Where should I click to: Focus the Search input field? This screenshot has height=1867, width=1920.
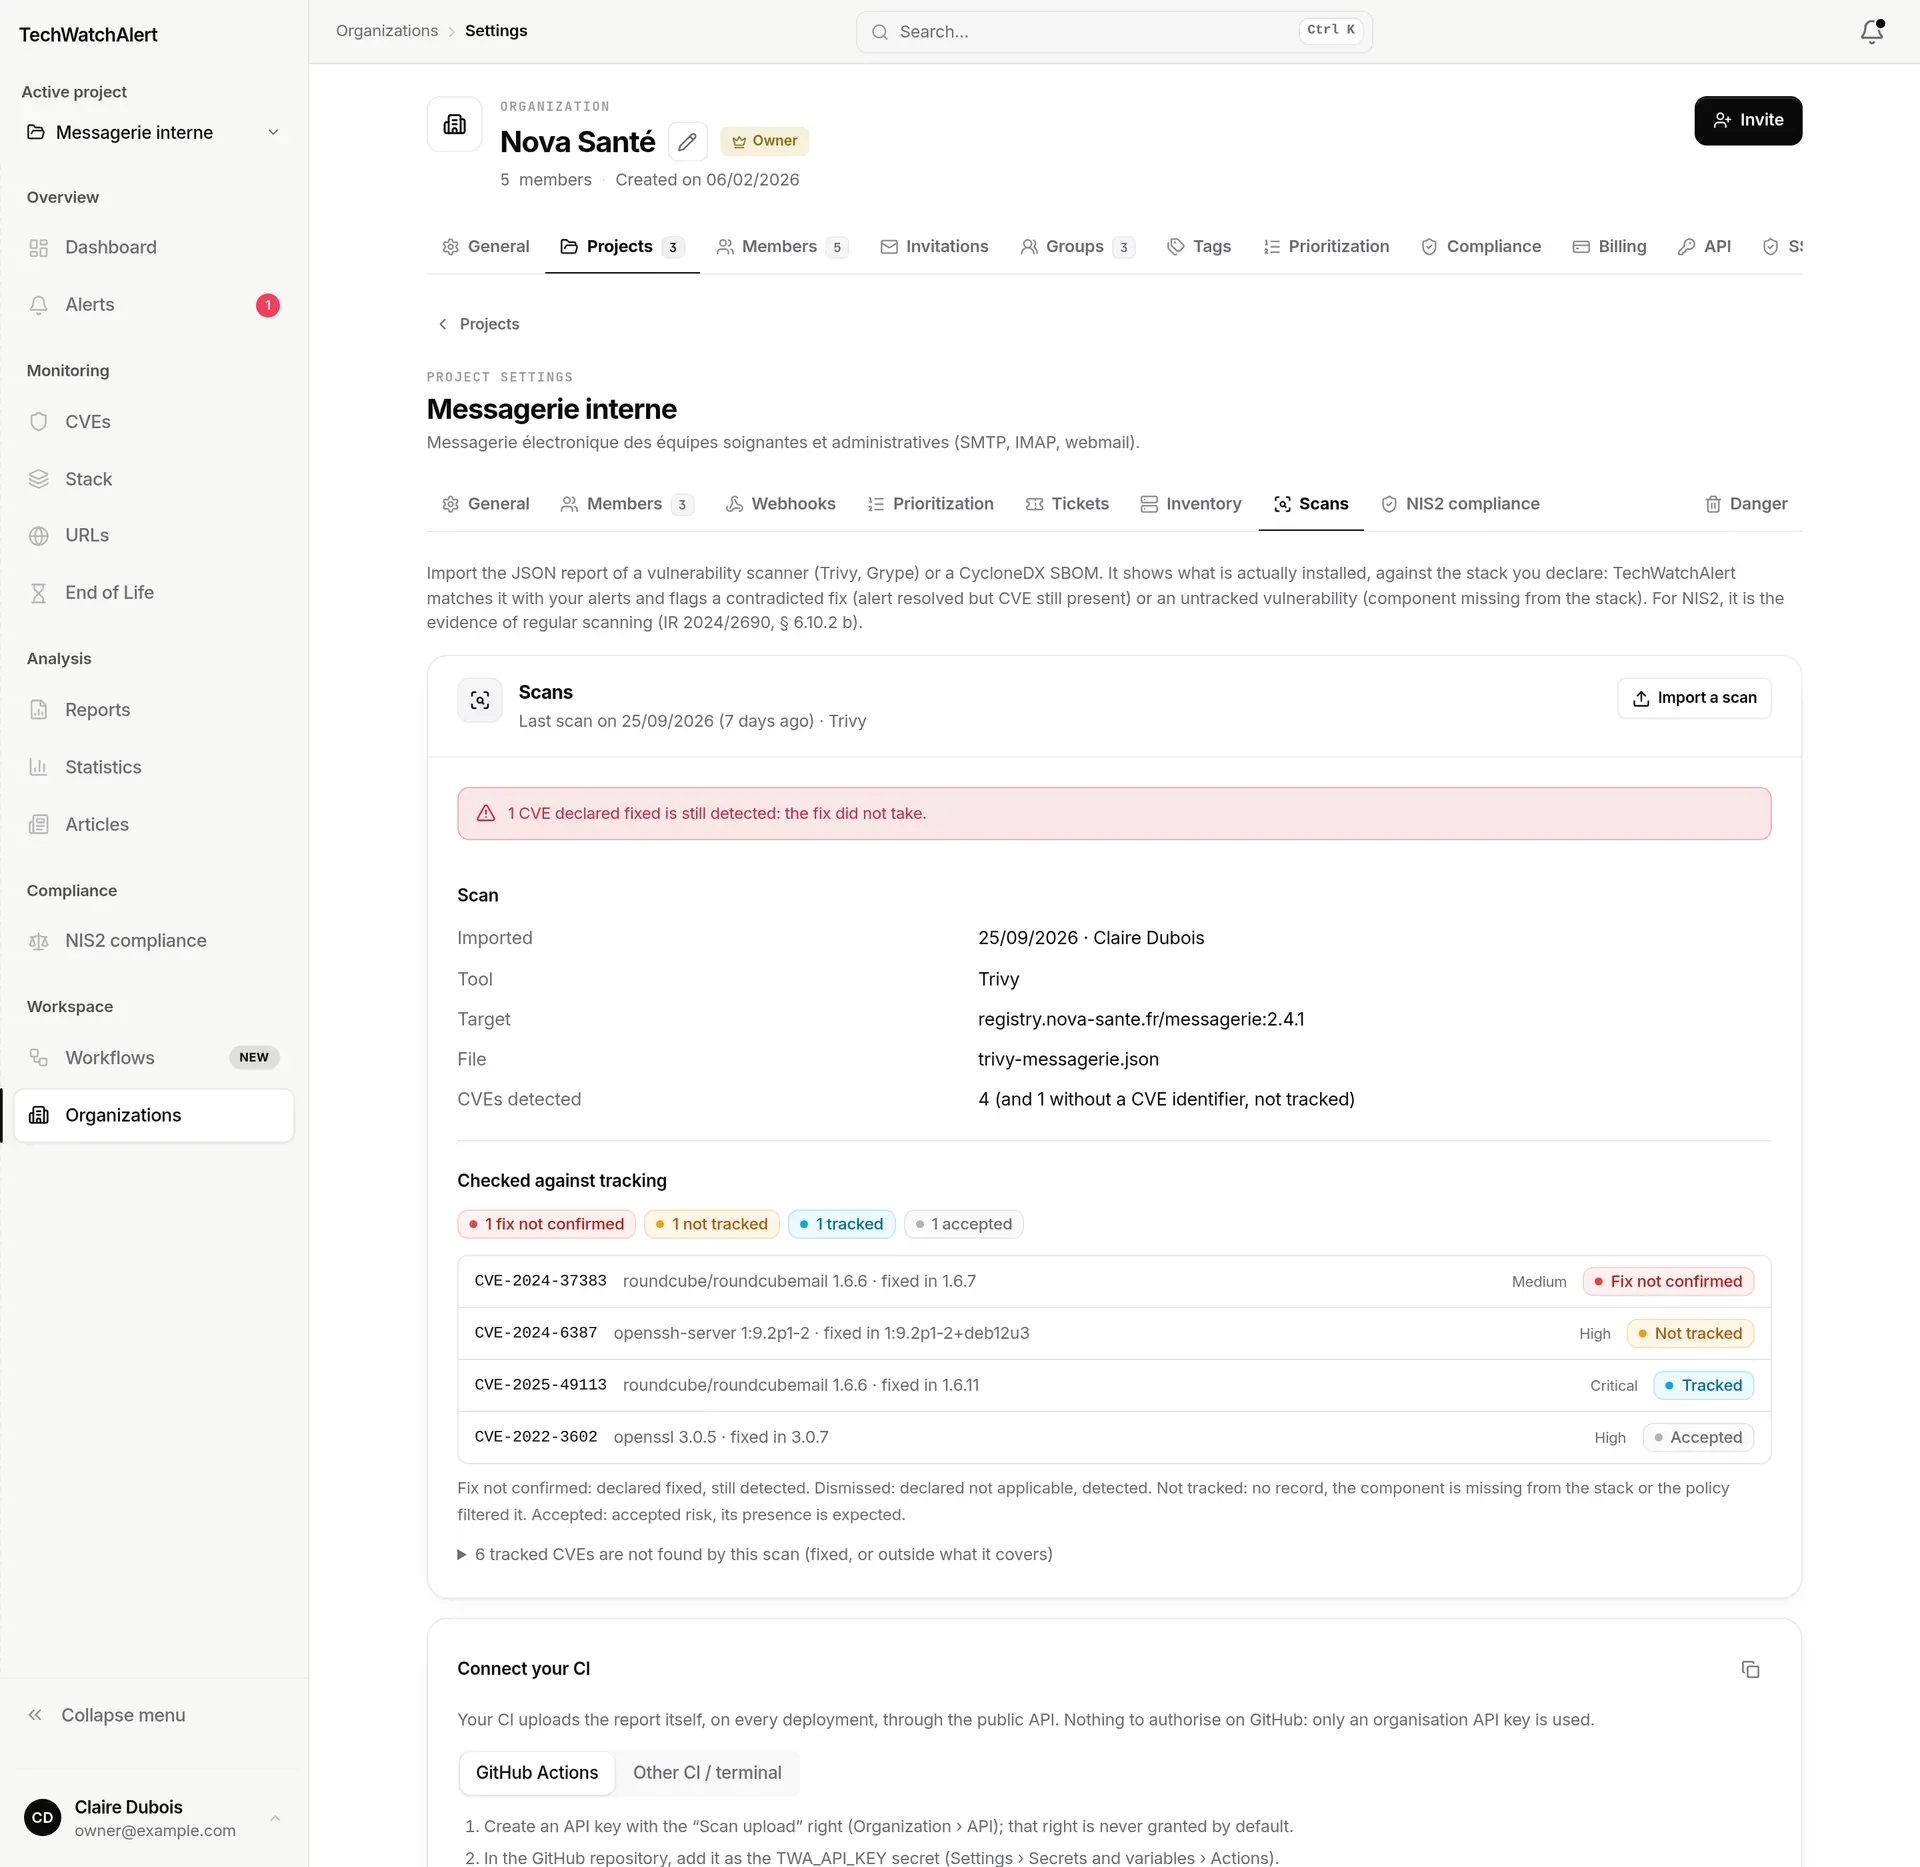(x=1114, y=32)
